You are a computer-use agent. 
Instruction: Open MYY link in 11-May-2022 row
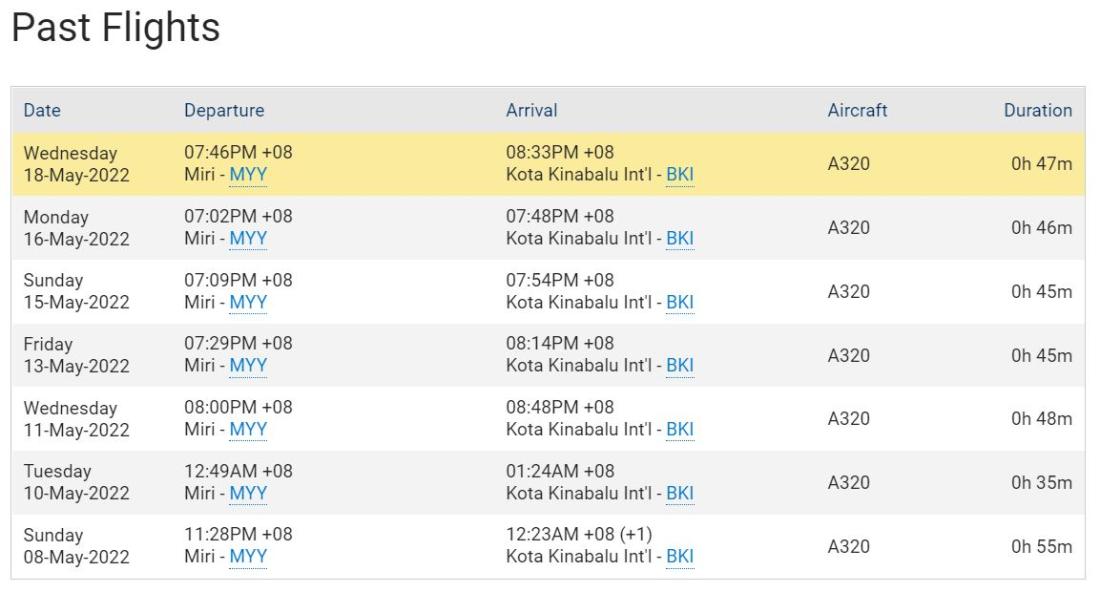(x=248, y=429)
